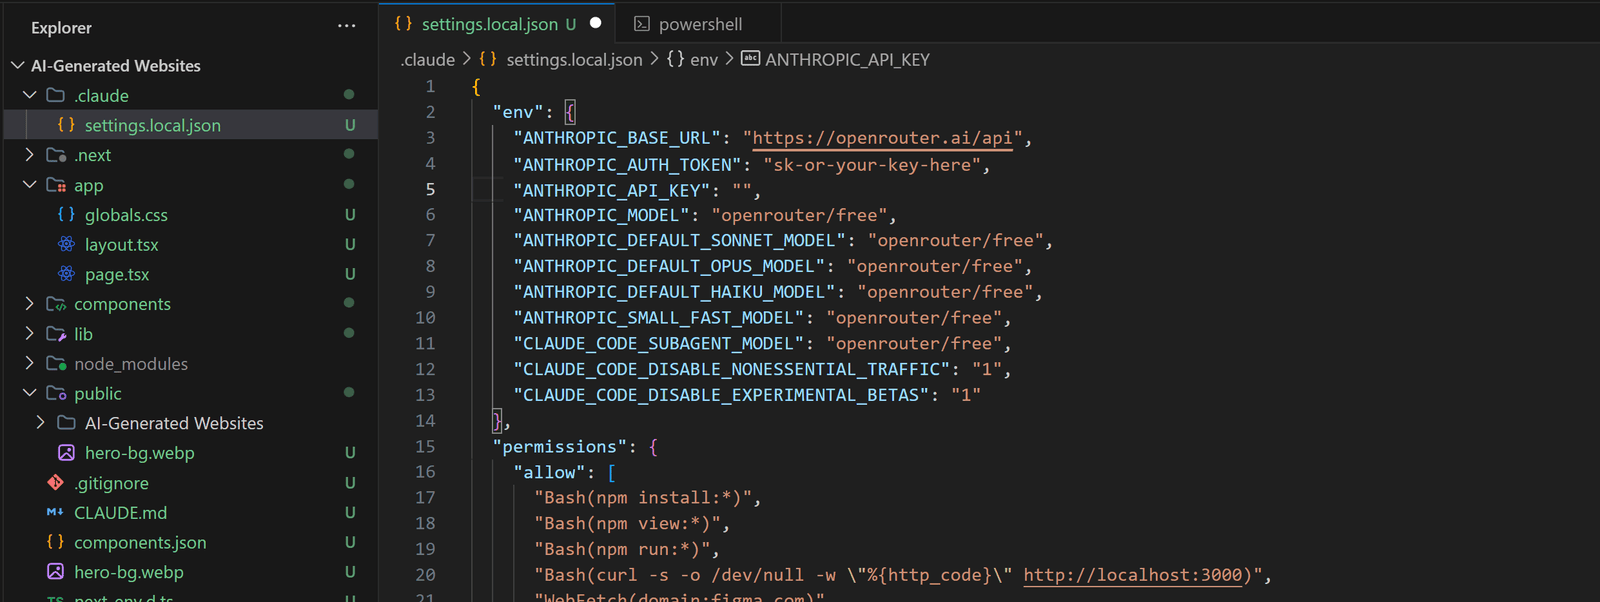This screenshot has width=1600, height=602.
Task: Open globals.css in the file tree
Action: pyautogui.click(x=126, y=215)
